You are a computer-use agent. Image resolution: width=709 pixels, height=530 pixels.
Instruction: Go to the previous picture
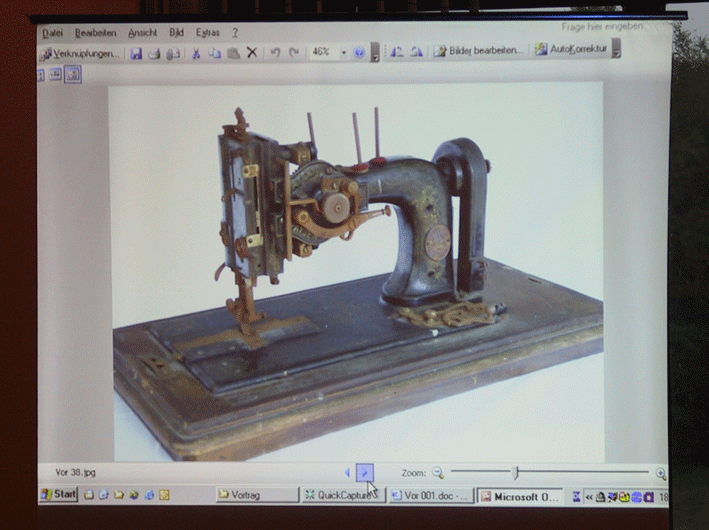coord(347,473)
